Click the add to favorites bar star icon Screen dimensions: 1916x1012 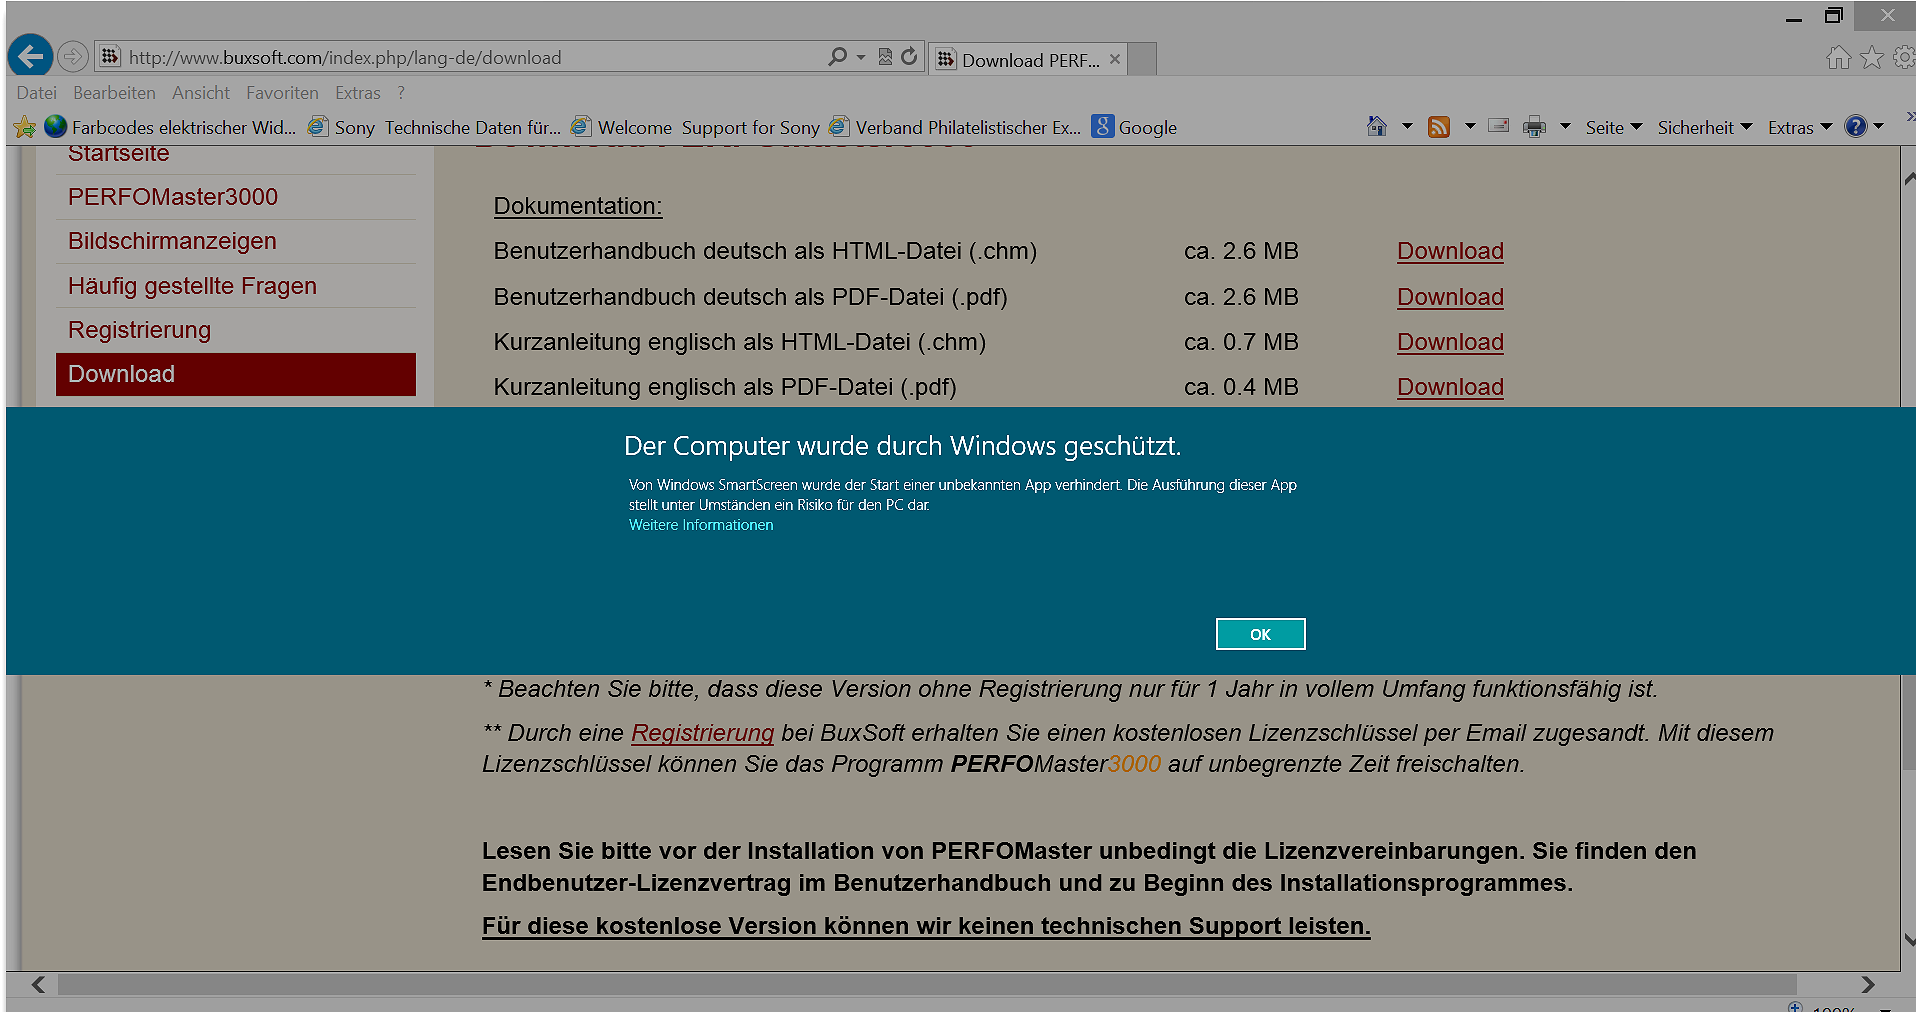point(25,127)
